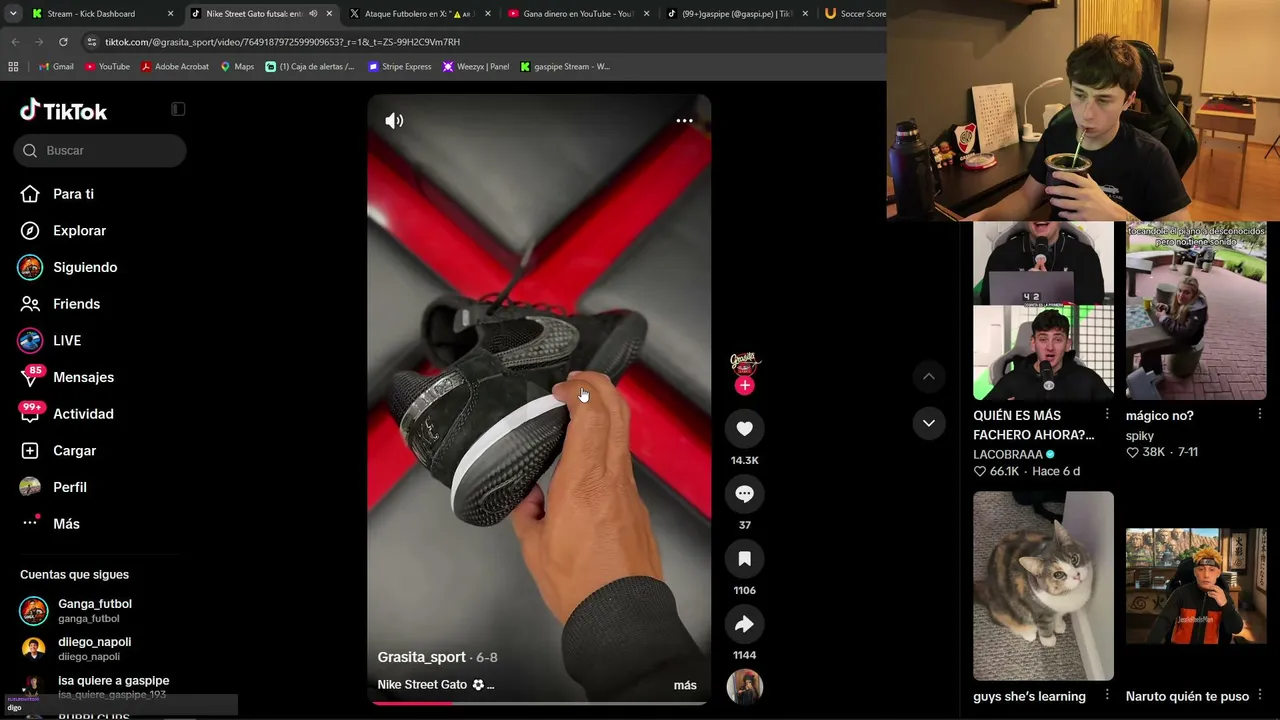Open options for mágico no? video
The height and width of the screenshot is (720, 1280).
[1260, 414]
